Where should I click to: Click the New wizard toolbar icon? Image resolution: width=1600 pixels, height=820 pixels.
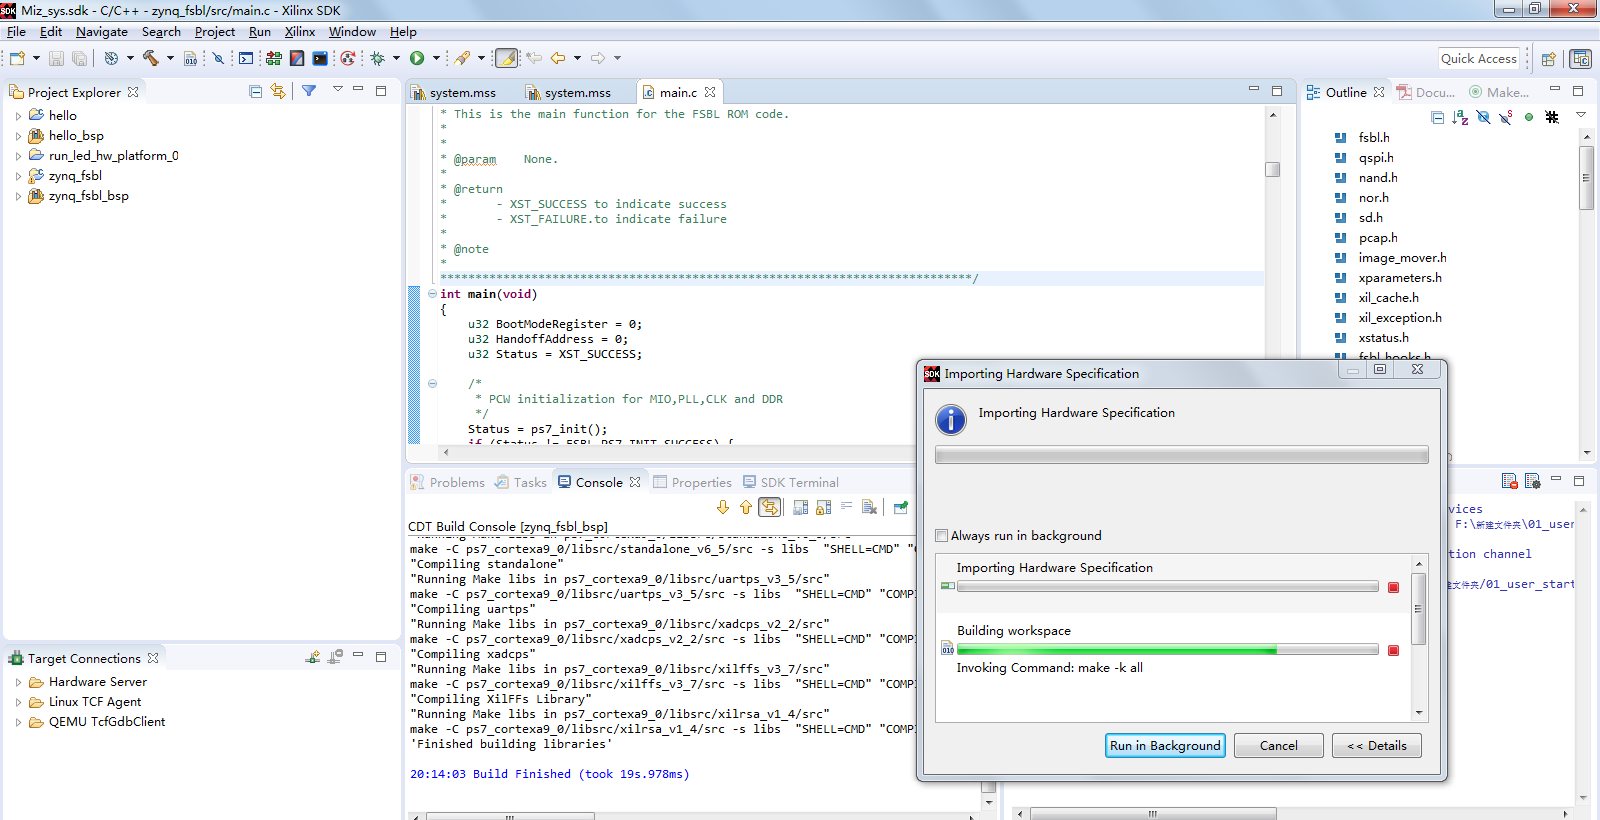tap(17, 59)
